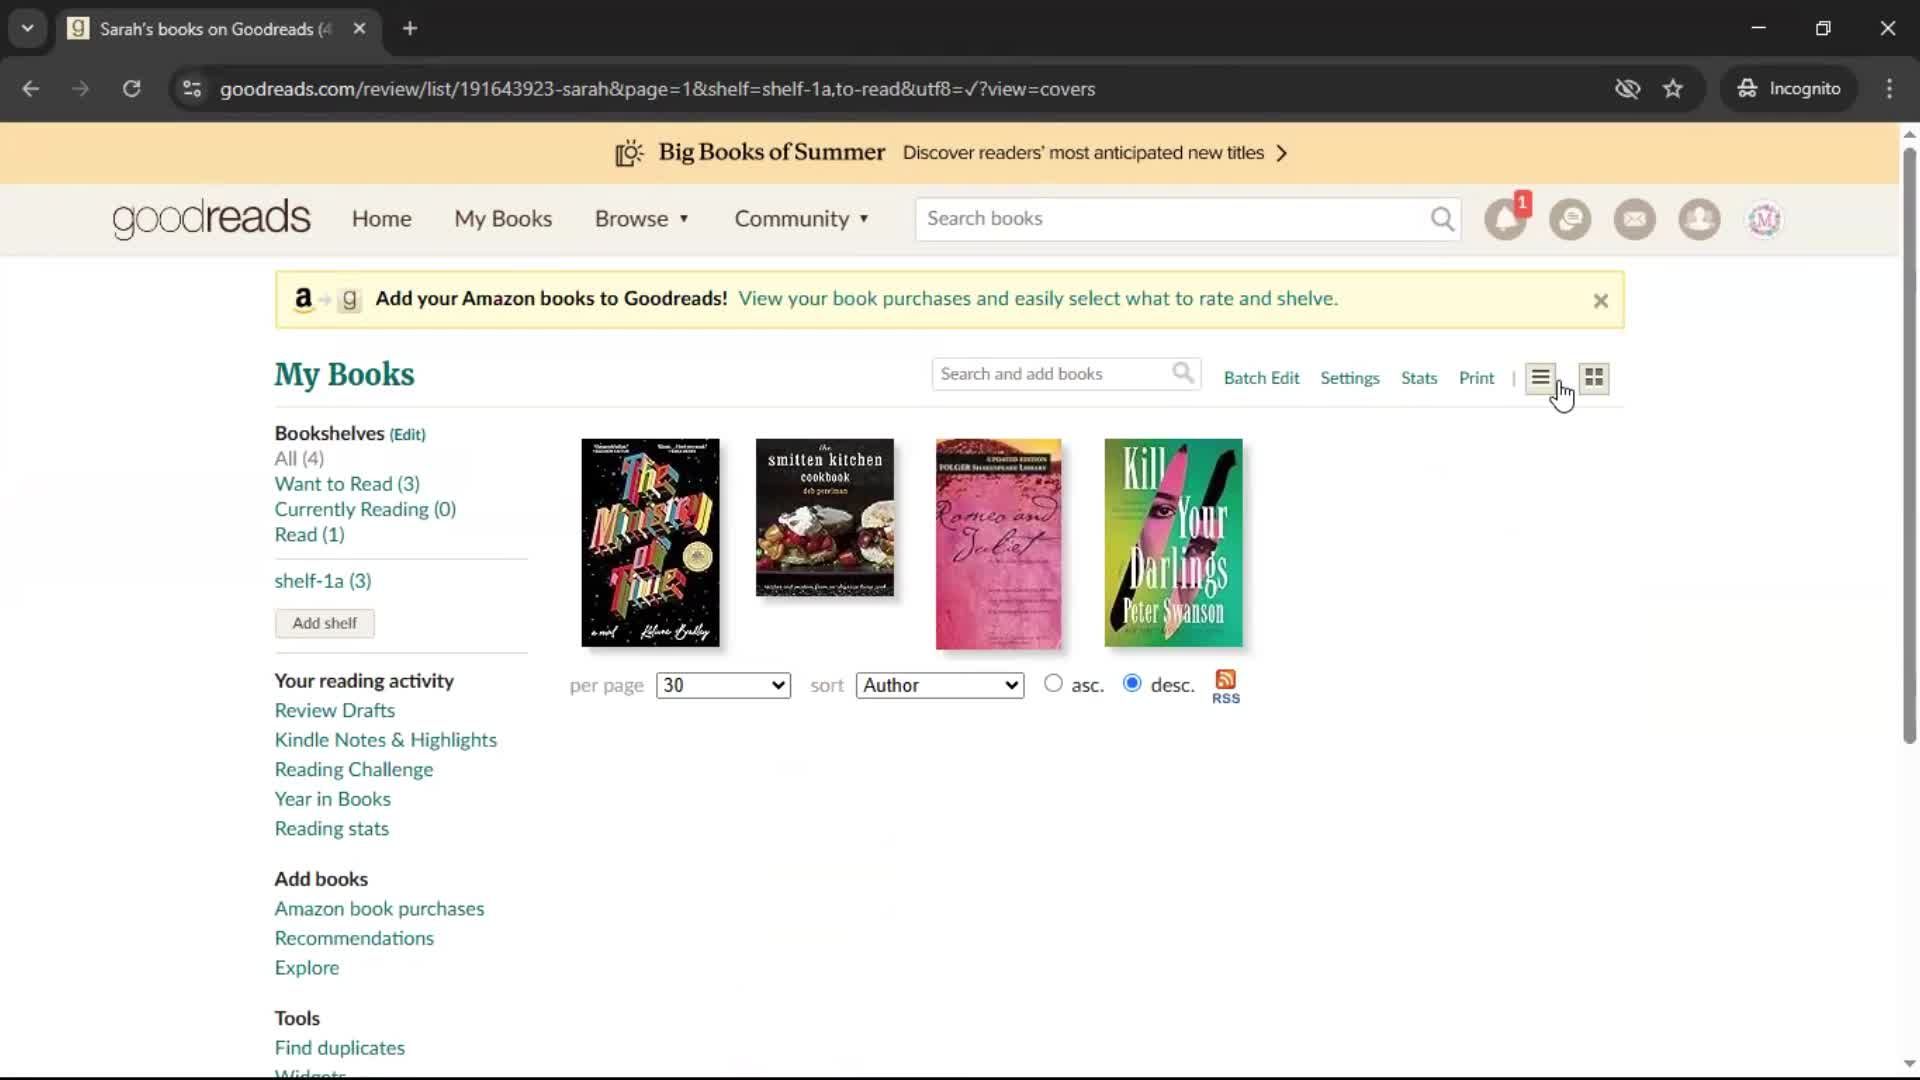1920x1080 pixels.
Task: Select ascending sort order
Action: tap(1053, 684)
